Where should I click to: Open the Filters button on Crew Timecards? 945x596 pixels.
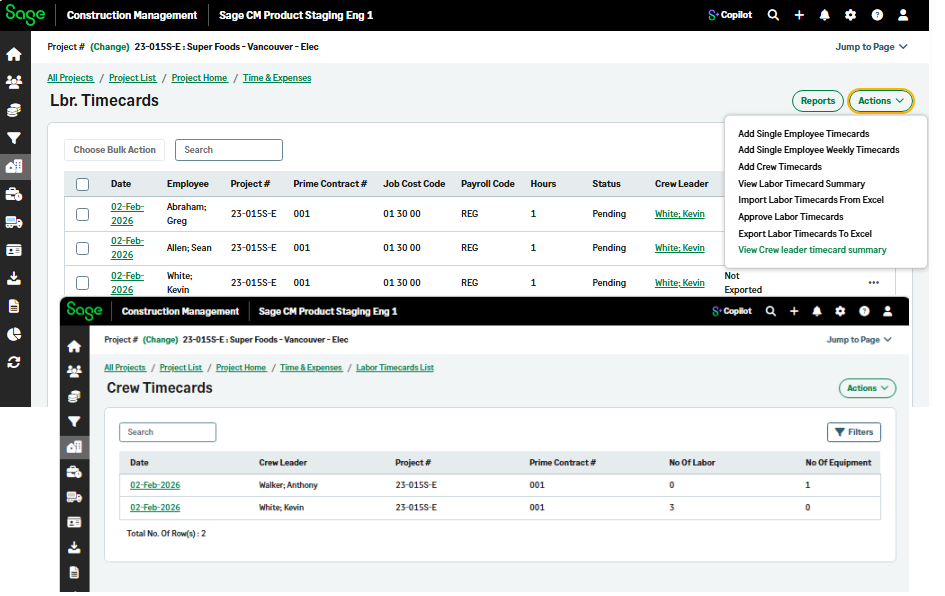[853, 432]
